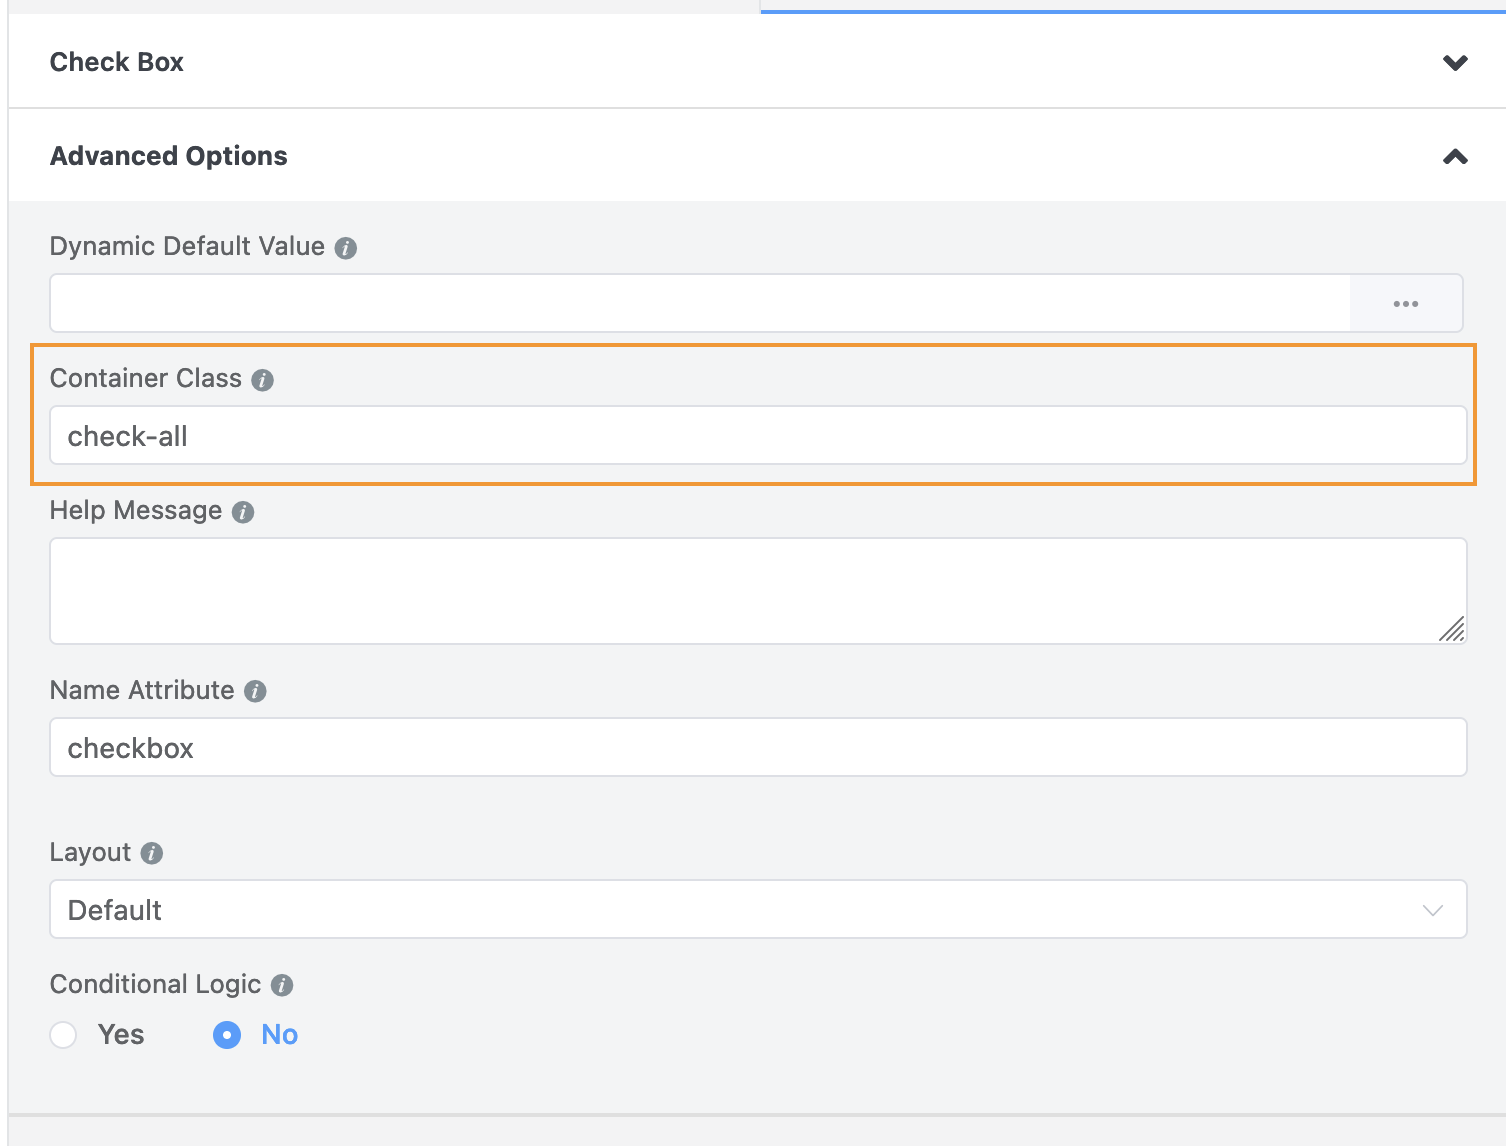Click inside the Container Class field
Image resolution: width=1506 pixels, height=1146 pixels.
coord(700,436)
